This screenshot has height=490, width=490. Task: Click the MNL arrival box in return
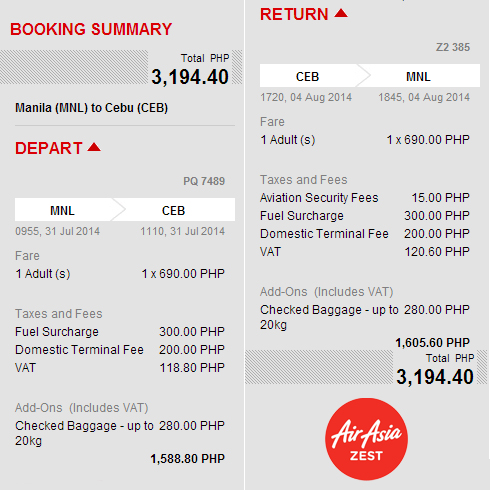(418, 77)
